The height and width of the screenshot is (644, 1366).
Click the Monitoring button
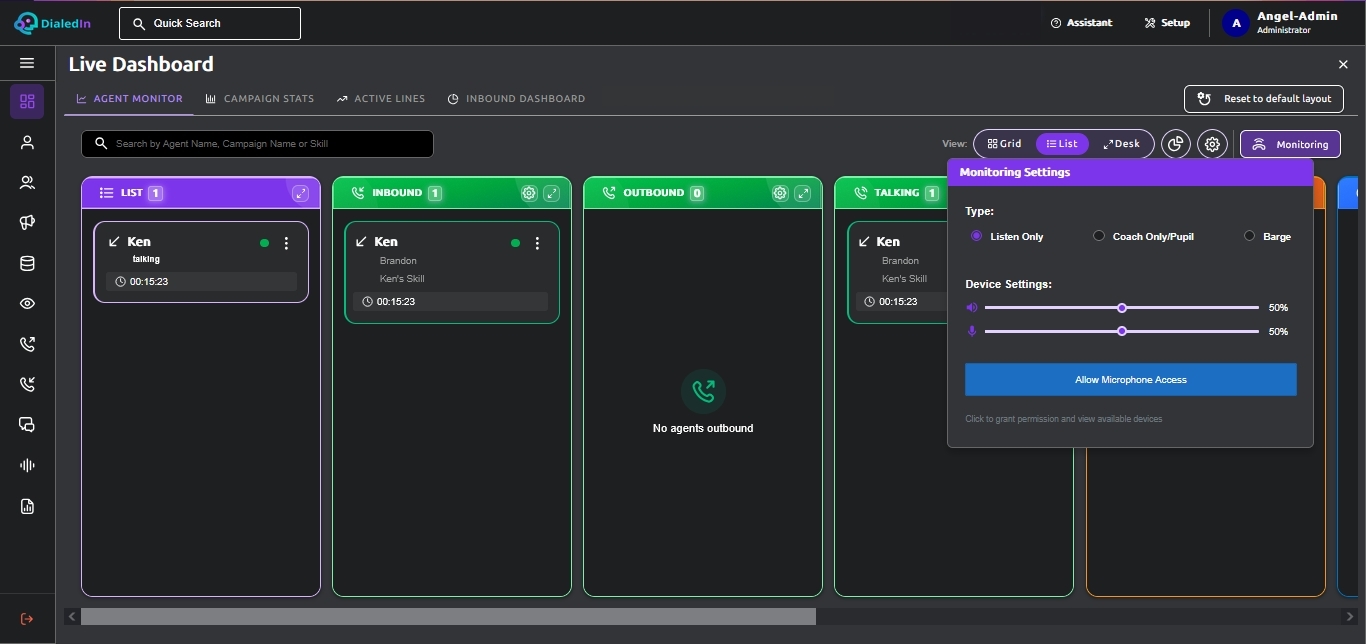1290,144
